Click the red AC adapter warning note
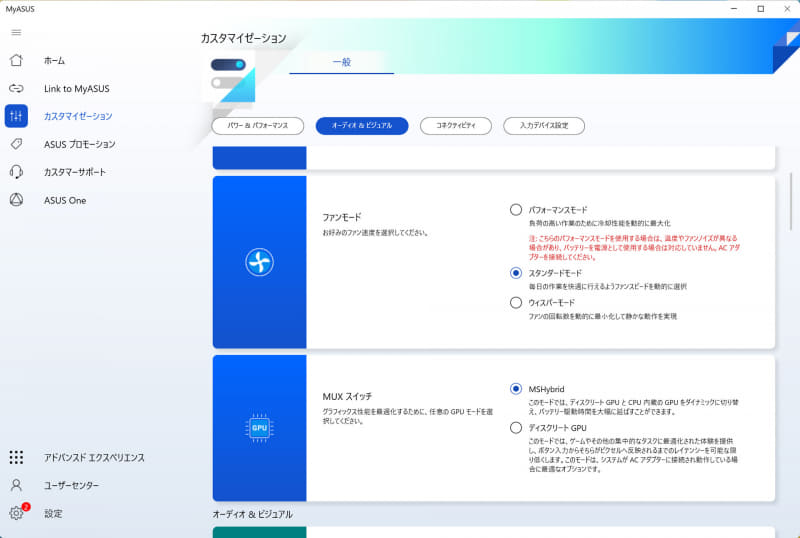The width and height of the screenshot is (800, 538). point(634,248)
